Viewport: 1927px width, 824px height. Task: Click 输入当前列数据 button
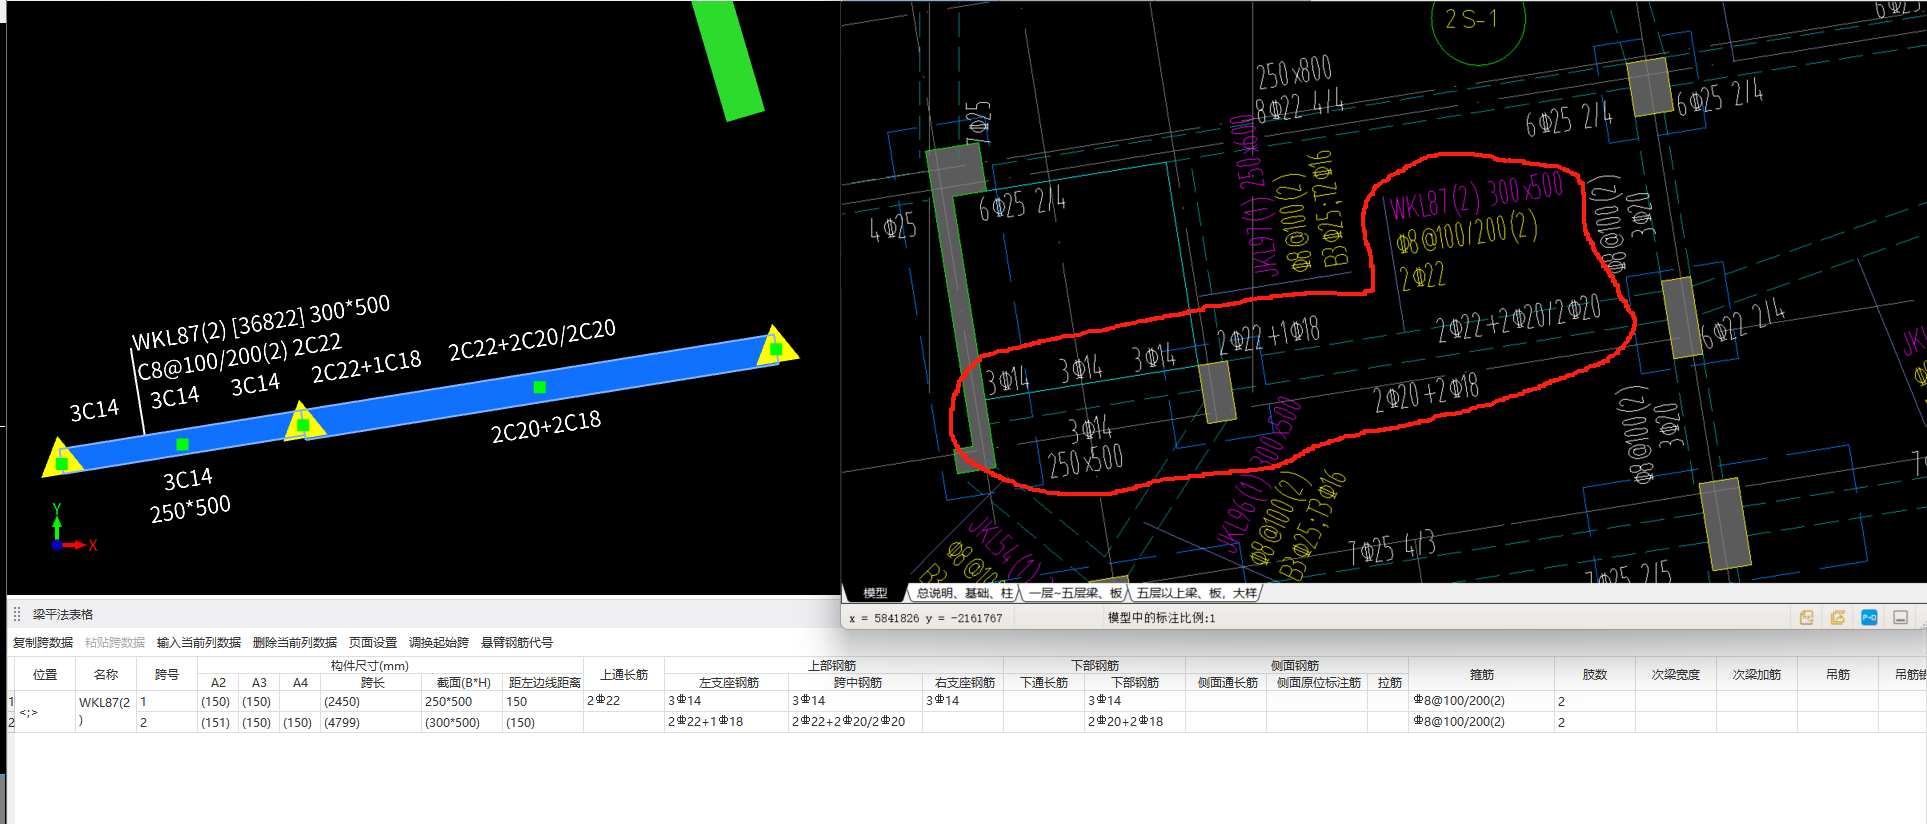199,642
